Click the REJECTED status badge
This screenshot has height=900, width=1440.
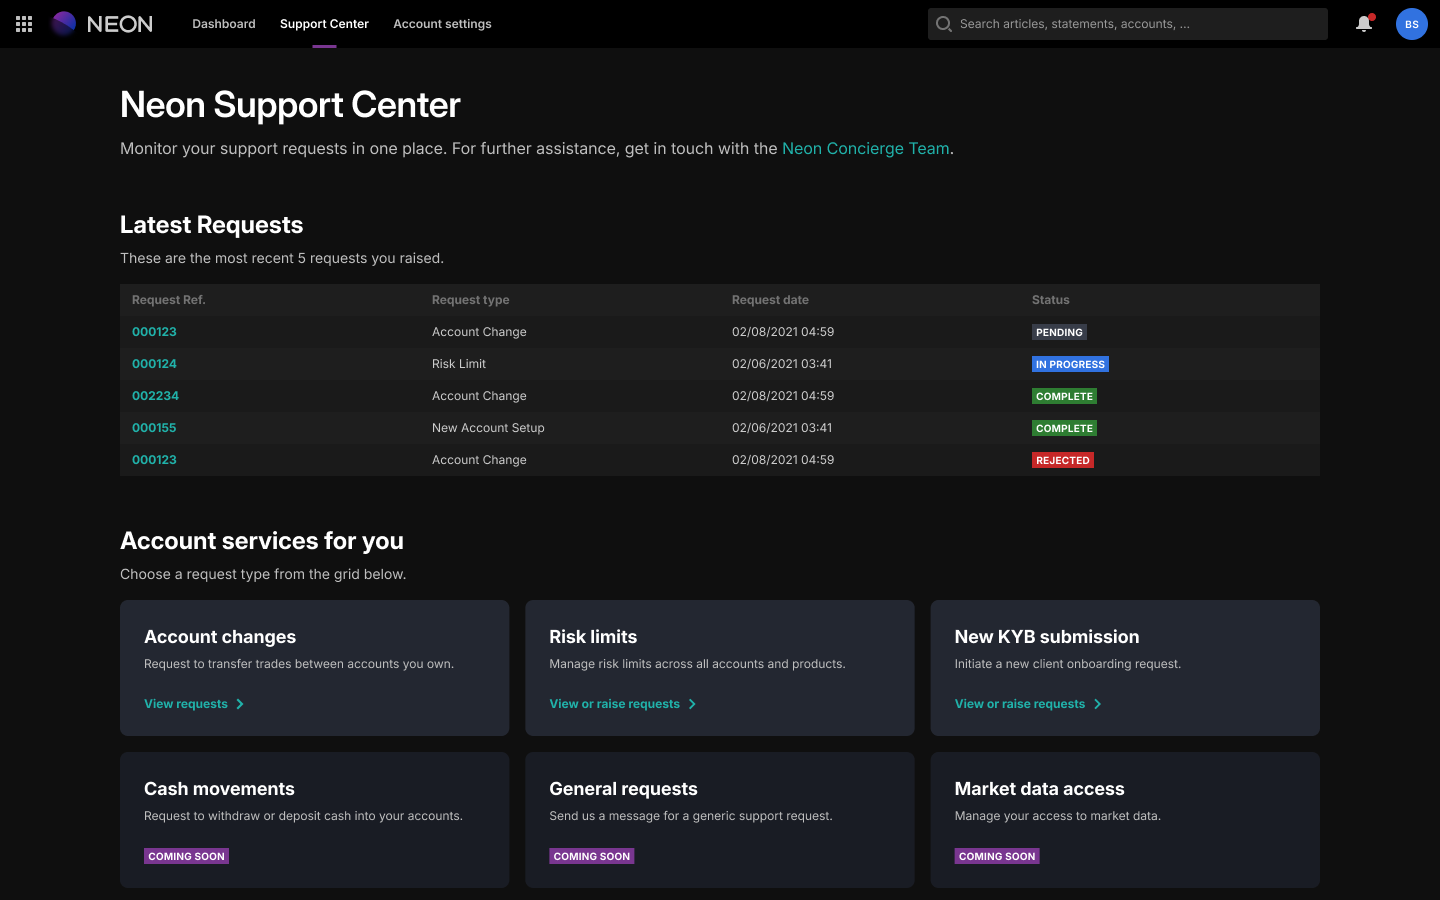point(1062,460)
